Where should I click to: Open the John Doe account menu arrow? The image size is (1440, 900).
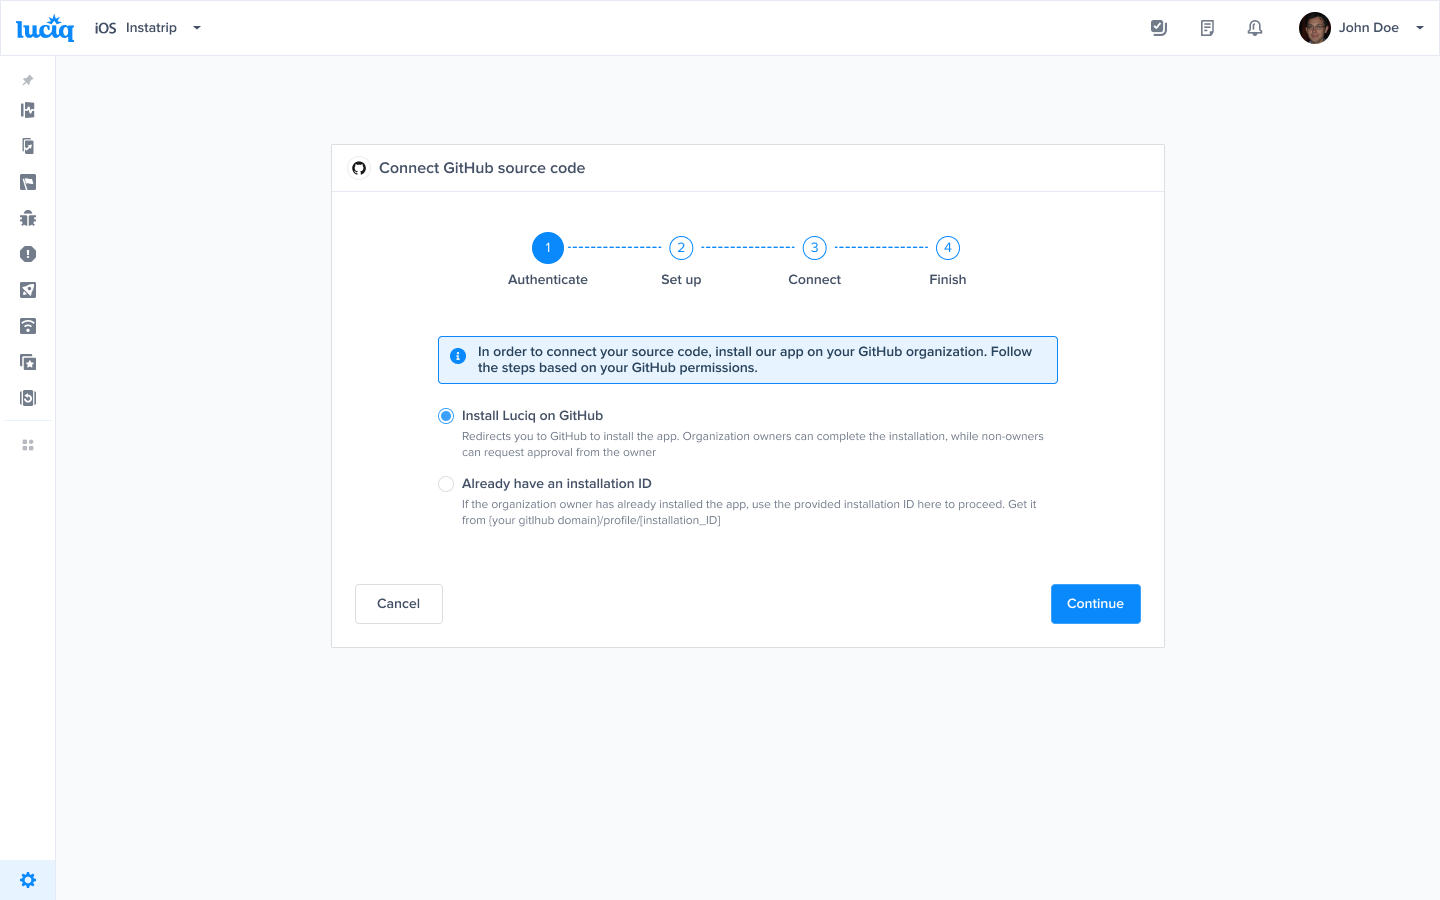[1419, 28]
